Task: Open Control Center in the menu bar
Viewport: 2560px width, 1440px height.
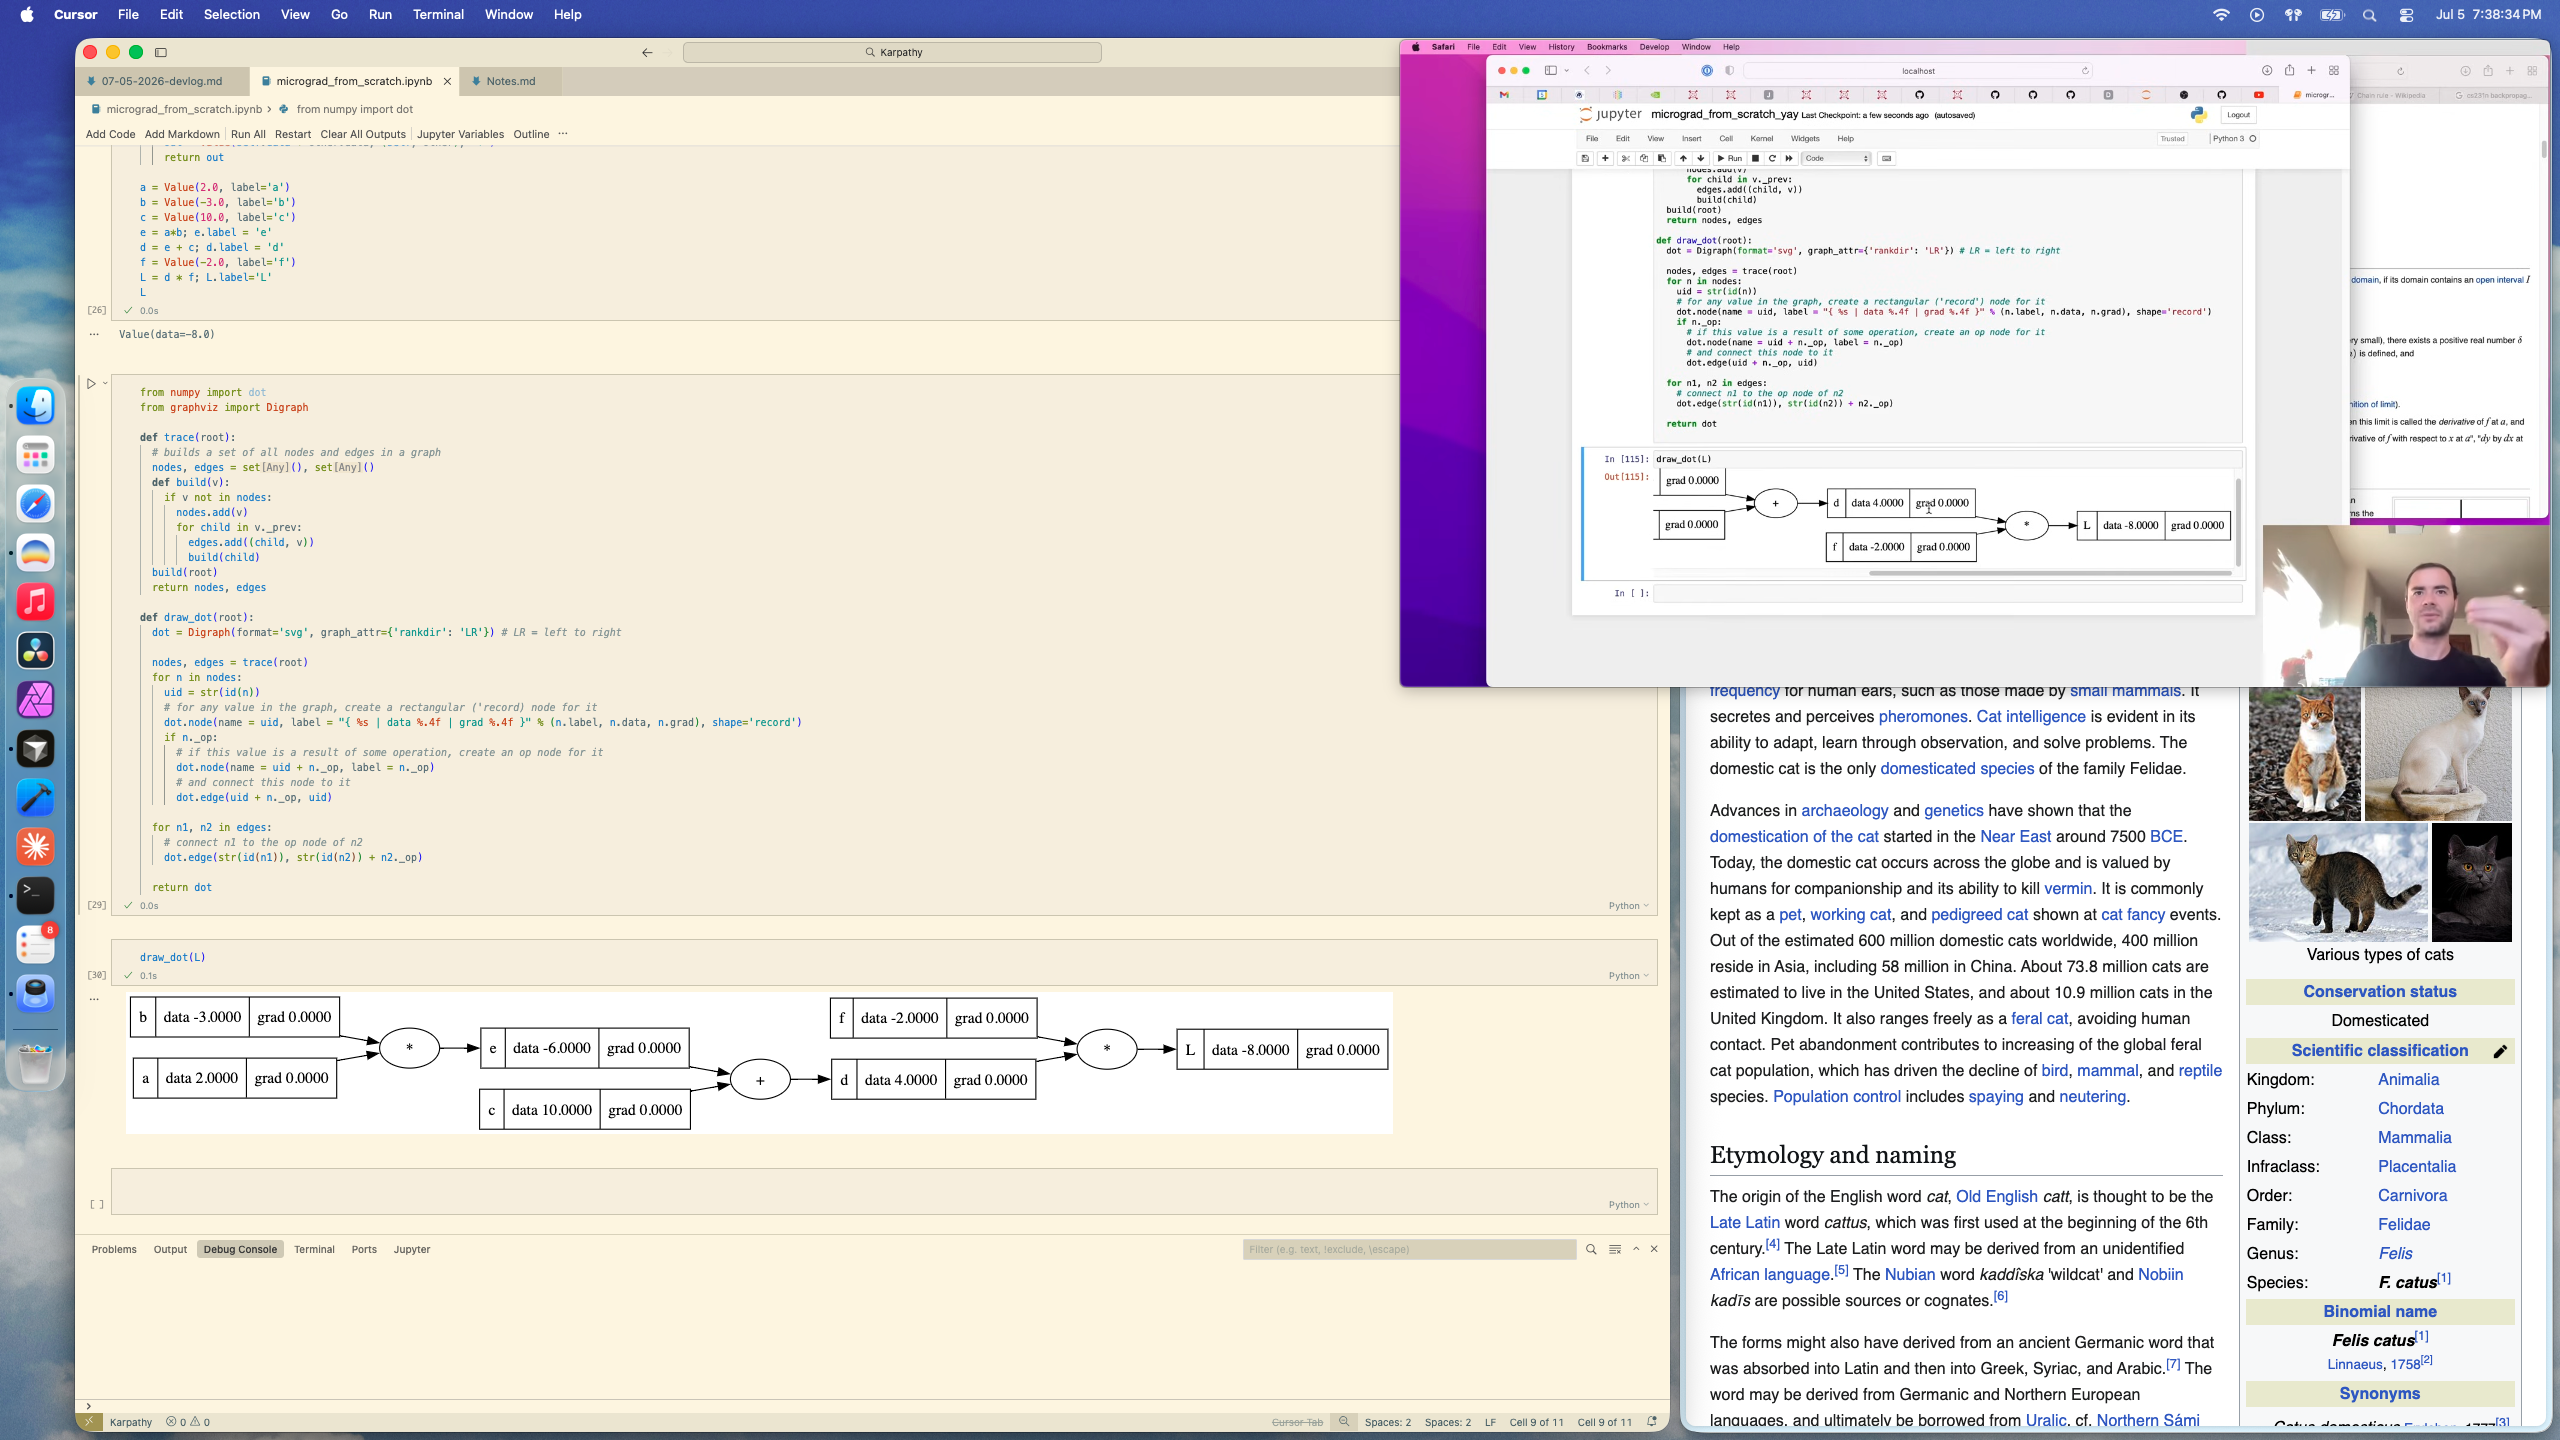Action: tap(2407, 14)
